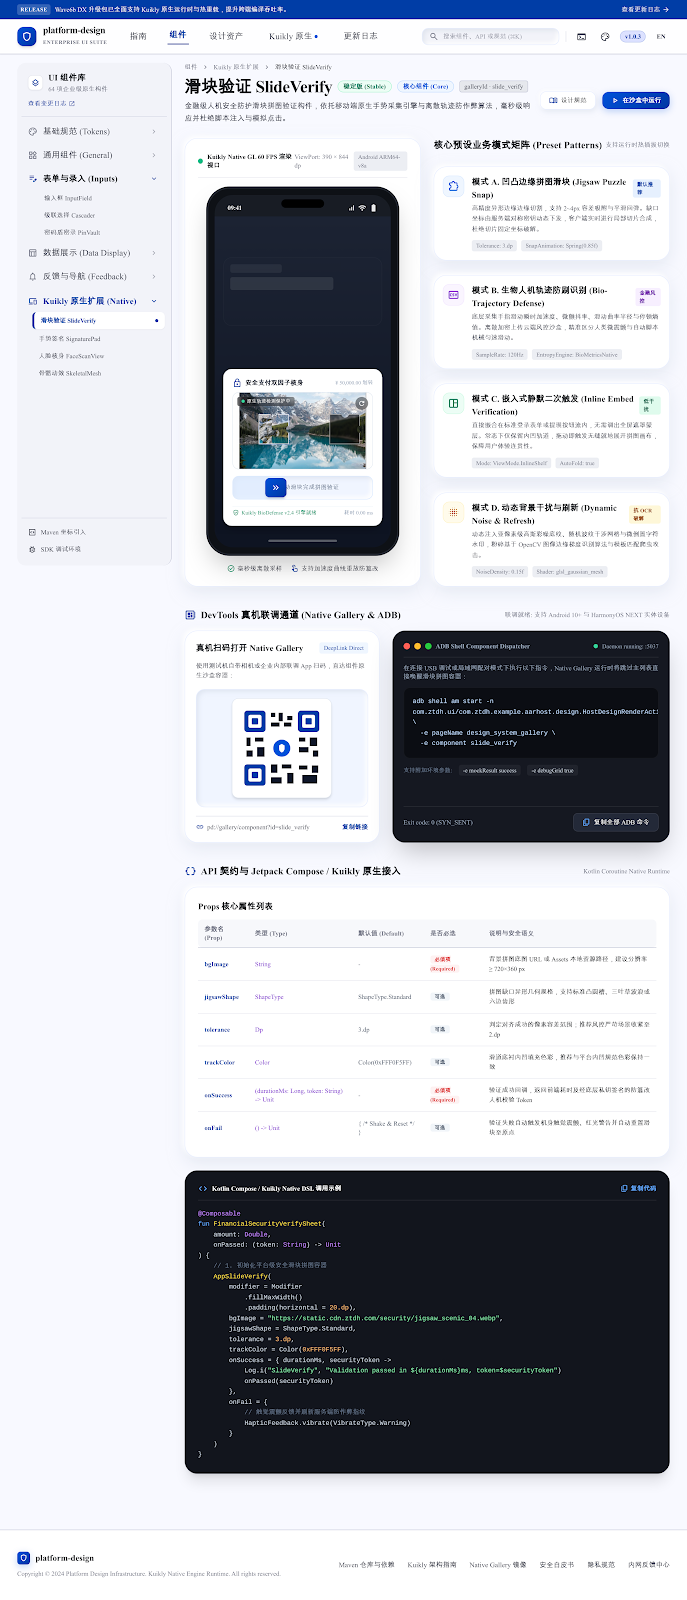
Task: Click the refresh icon on the puzzle image
Action: point(362,403)
